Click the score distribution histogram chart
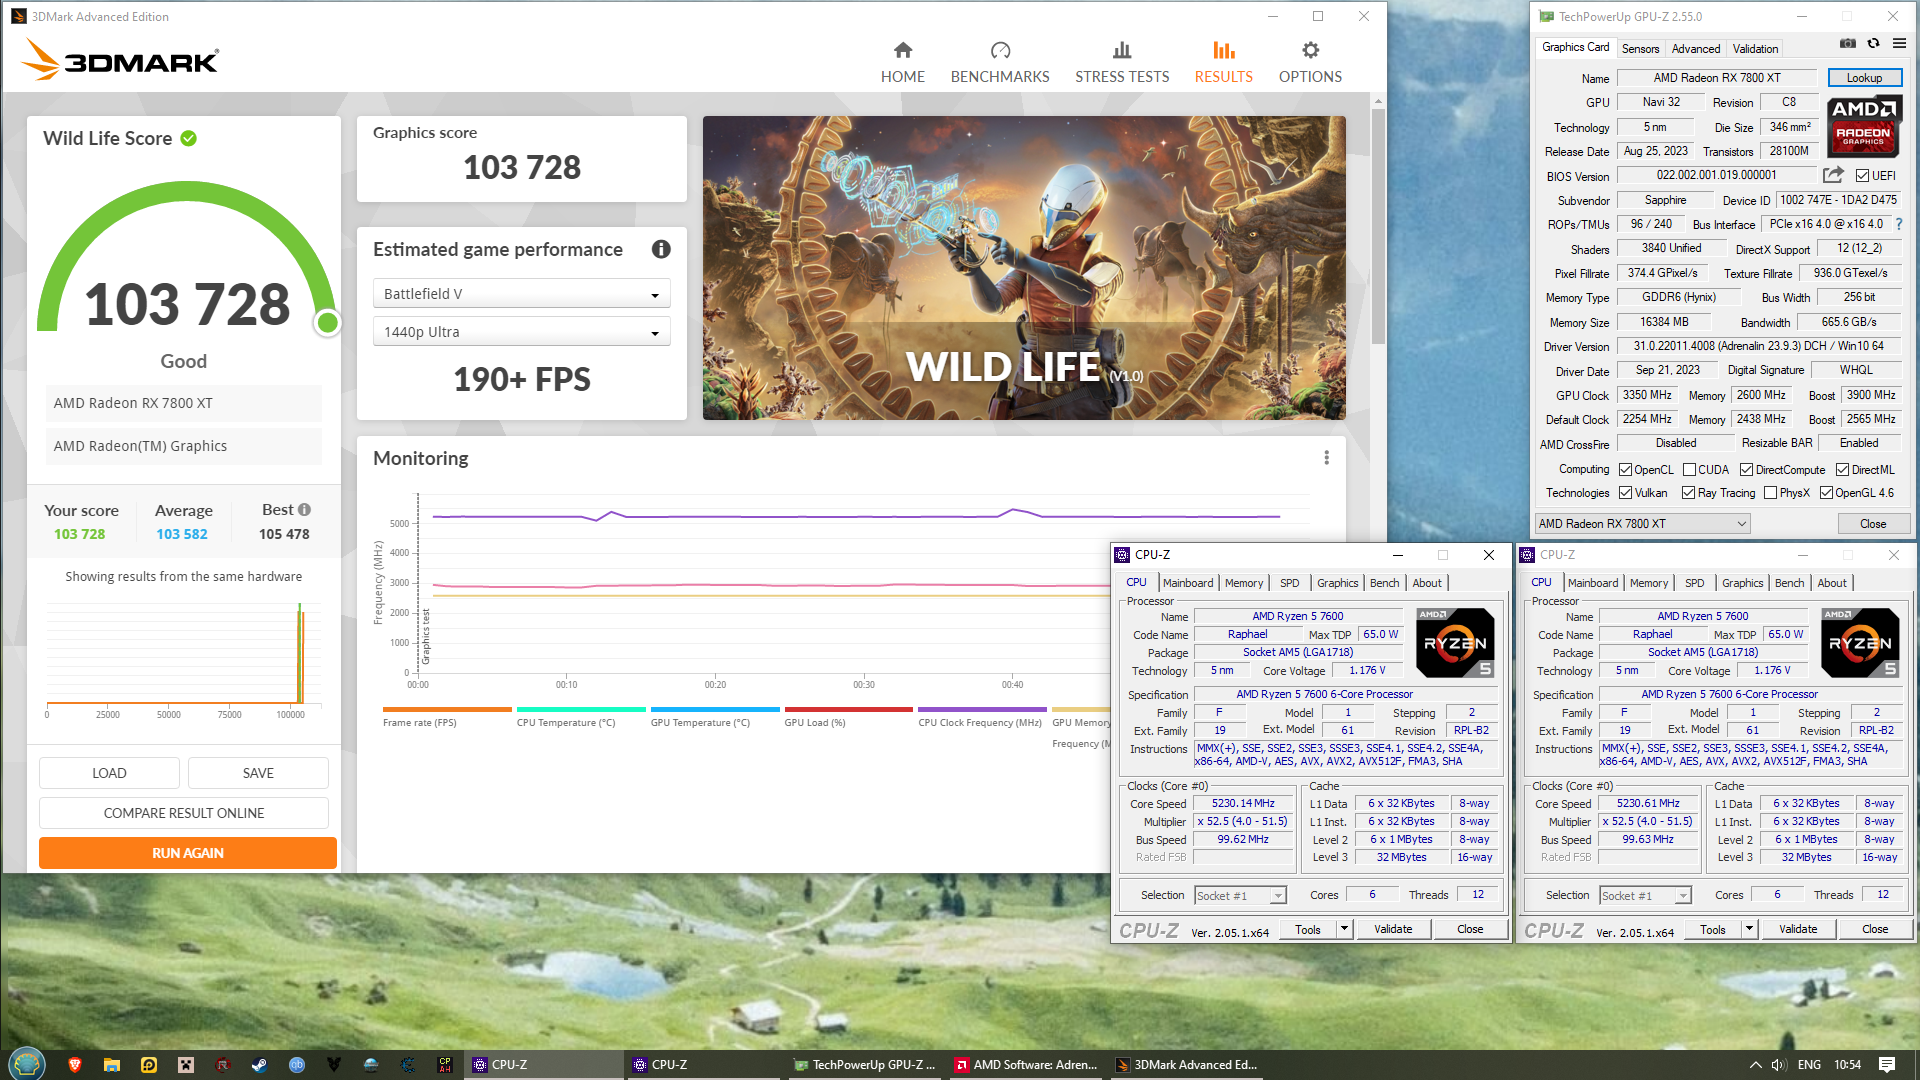This screenshot has height=1080, width=1920. tap(183, 654)
